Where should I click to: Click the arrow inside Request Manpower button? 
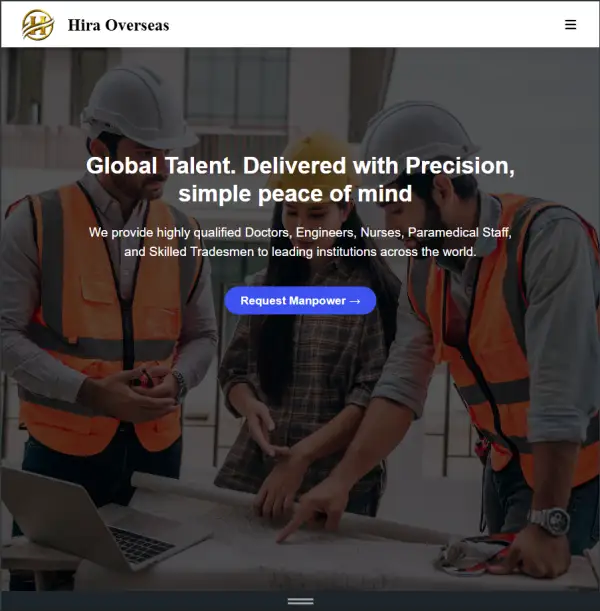[355, 301]
